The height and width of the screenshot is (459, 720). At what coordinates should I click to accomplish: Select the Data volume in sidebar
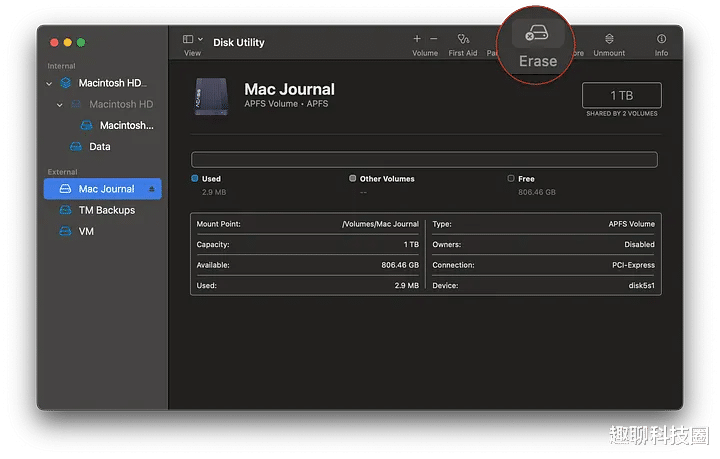(99, 147)
